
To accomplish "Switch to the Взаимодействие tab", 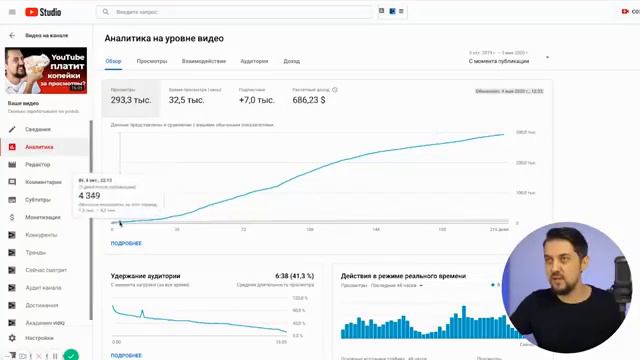I will (204, 61).
